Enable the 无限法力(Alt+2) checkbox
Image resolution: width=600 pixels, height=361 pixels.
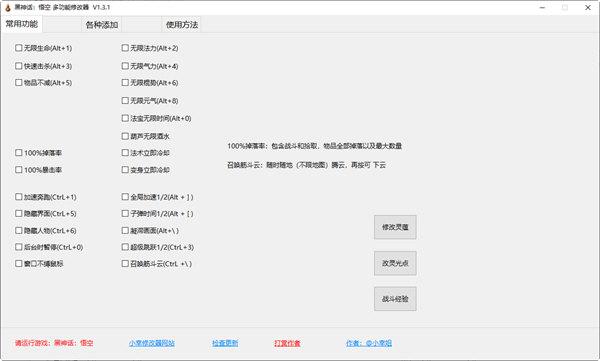125,48
